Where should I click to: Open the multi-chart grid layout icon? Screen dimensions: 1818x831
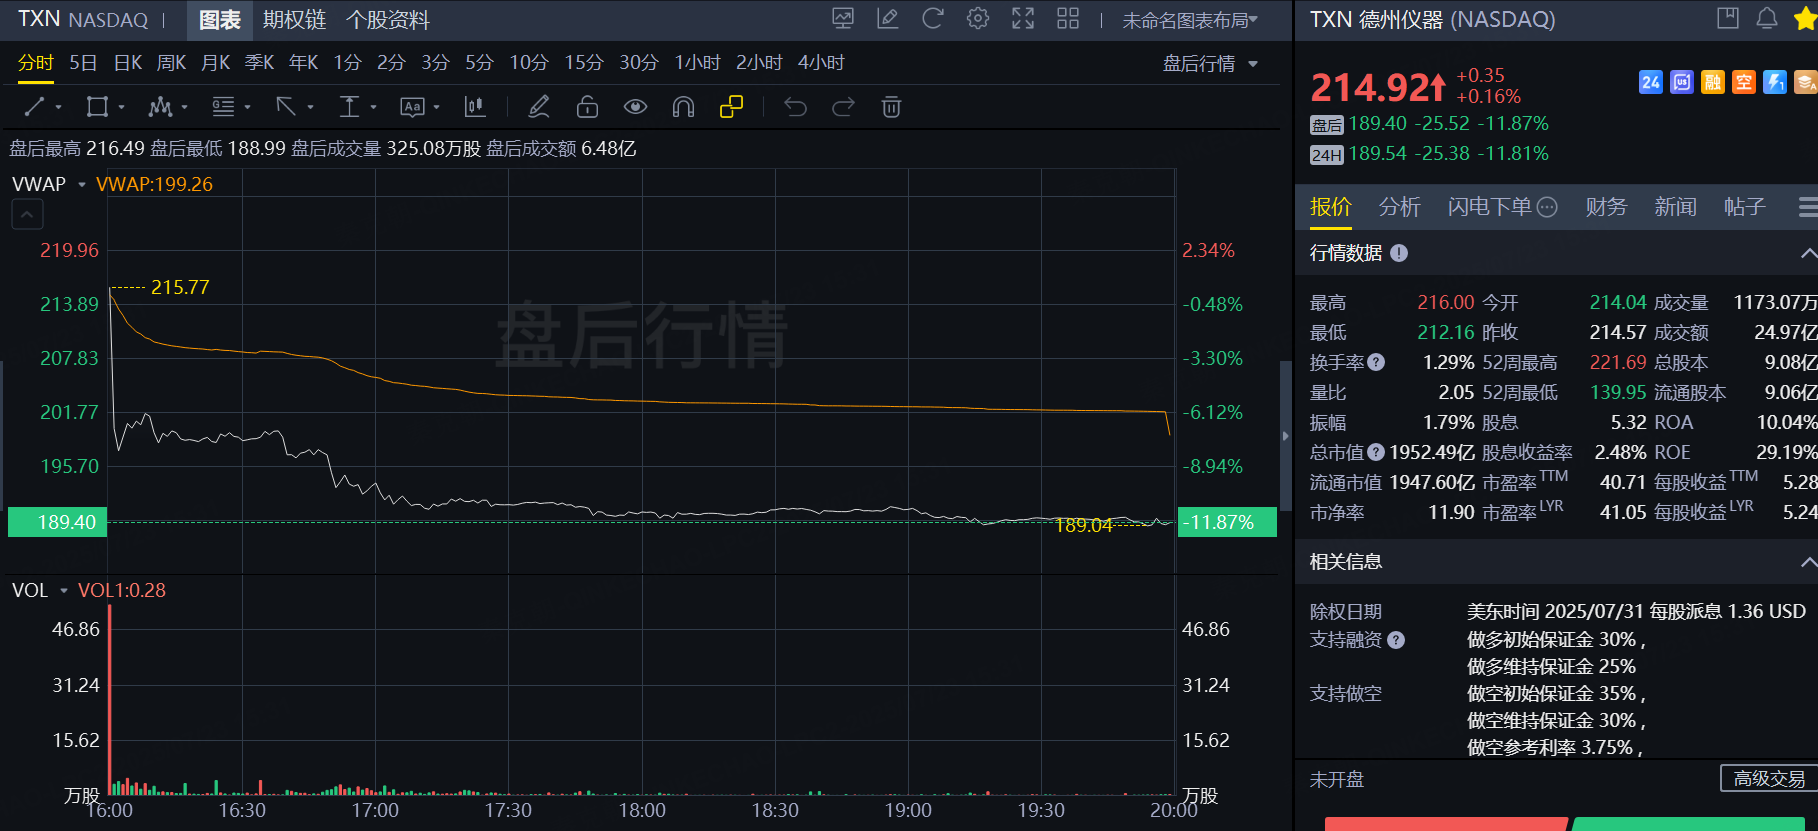(x=1068, y=18)
